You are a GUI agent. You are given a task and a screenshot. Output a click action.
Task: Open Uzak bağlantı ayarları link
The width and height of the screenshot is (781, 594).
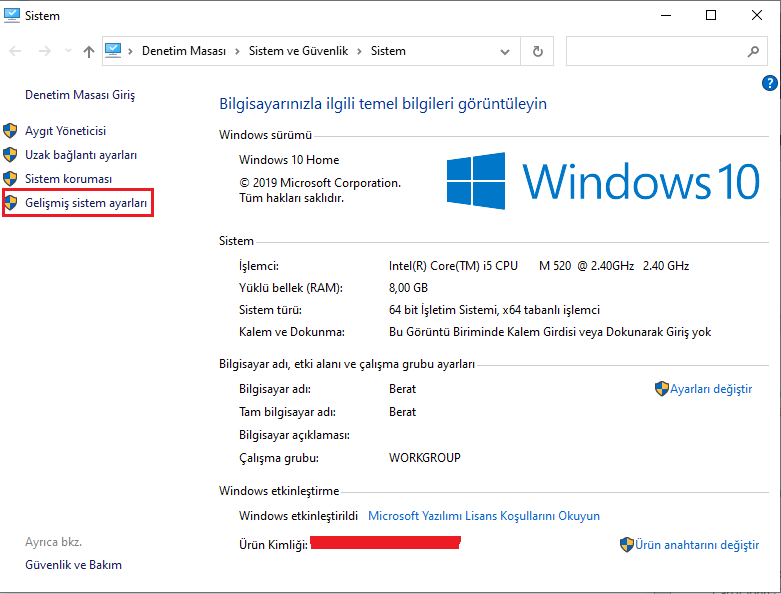pyautogui.click(x=81, y=155)
